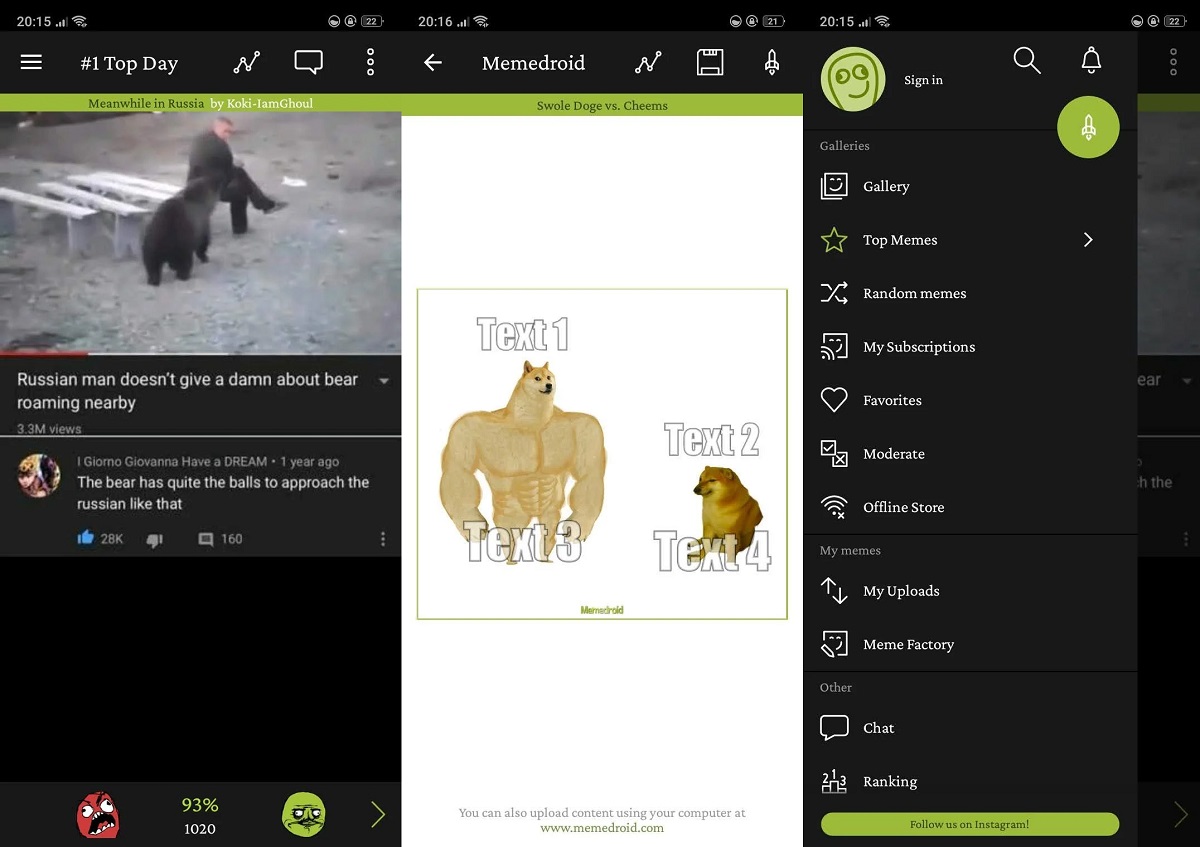
Task: Tap the Ranking podium icon
Action: tap(834, 782)
